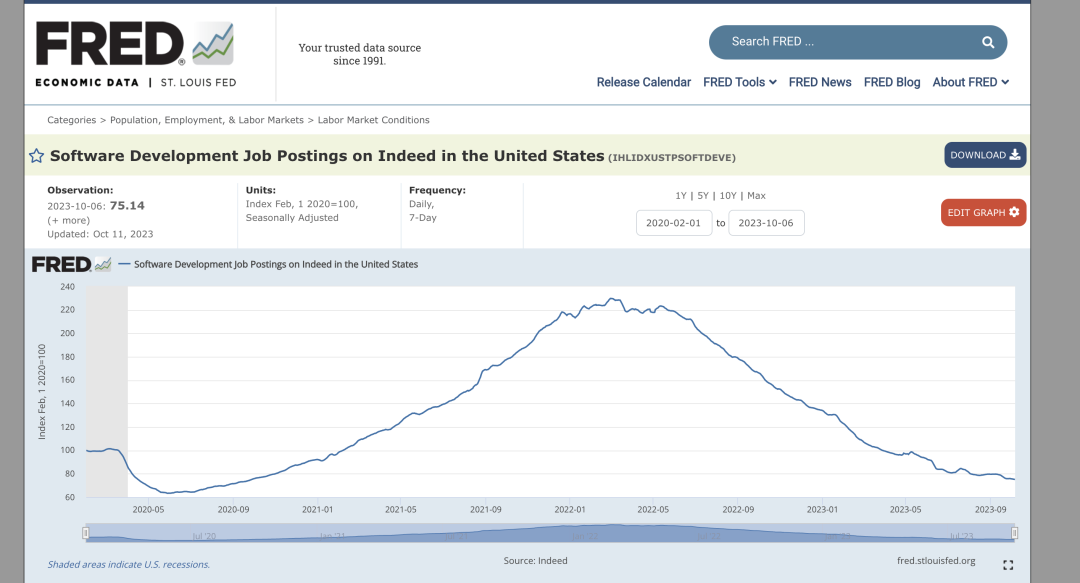The width and height of the screenshot is (1080, 583).
Task: Click the right handle of the range slider
Action: point(1014,533)
